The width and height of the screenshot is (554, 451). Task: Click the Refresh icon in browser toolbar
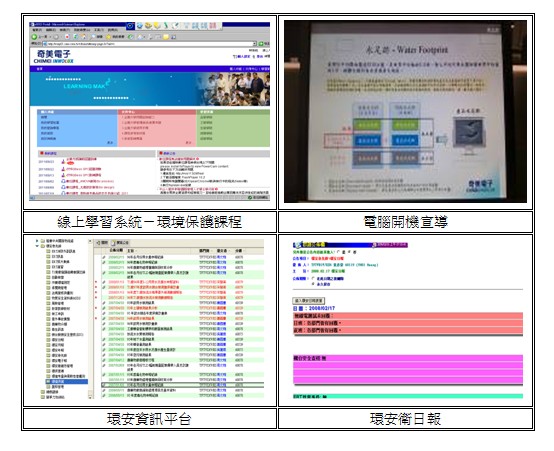tap(75, 37)
